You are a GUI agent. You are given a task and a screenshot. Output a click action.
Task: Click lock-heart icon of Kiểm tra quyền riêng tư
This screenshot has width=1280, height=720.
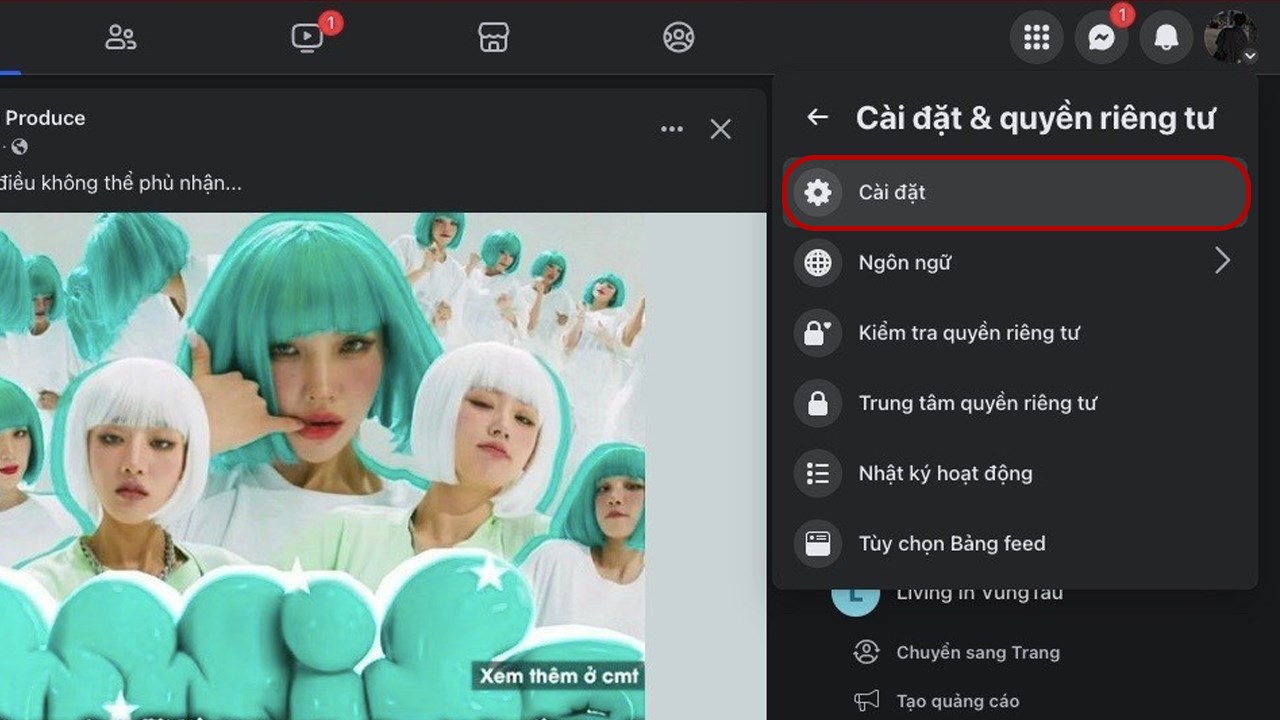pos(818,332)
